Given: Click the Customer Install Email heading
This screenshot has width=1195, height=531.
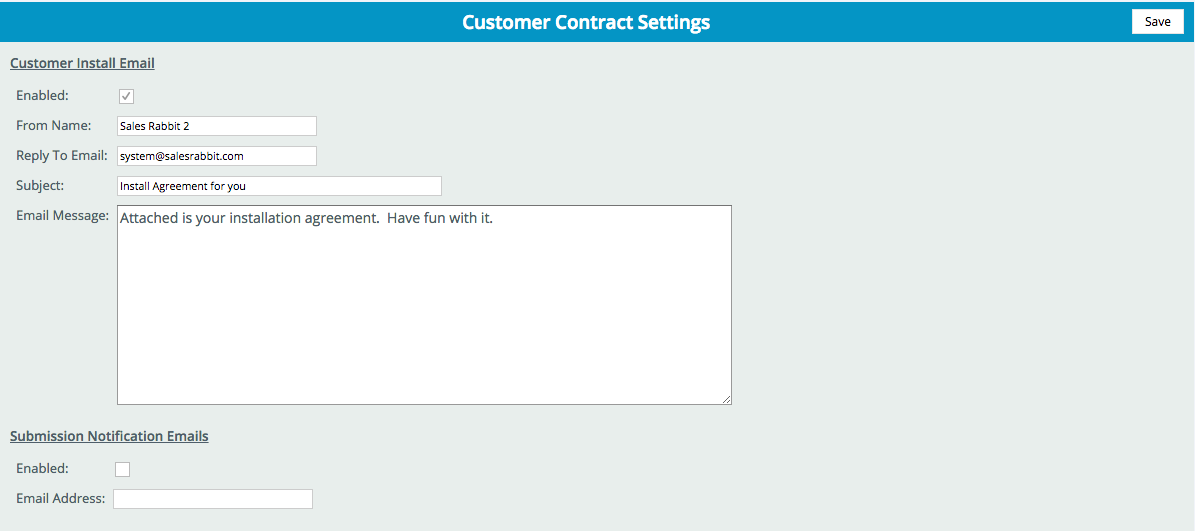Looking at the screenshot, I should 82,63.
